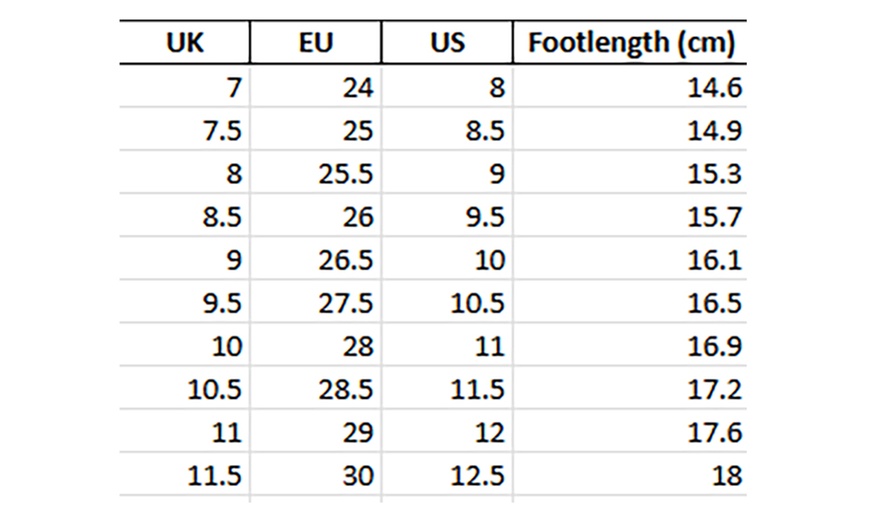Screen dimensions: 870x524
Task: Click the UK column header
Action: [185, 44]
